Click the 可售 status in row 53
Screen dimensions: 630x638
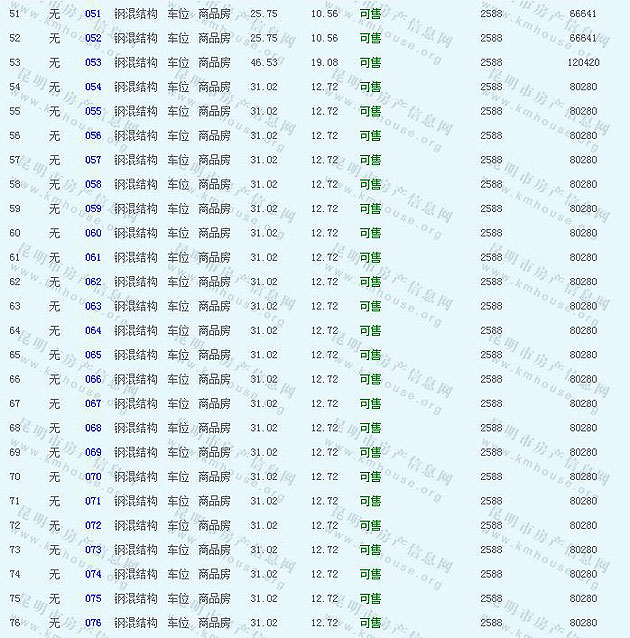coord(370,62)
